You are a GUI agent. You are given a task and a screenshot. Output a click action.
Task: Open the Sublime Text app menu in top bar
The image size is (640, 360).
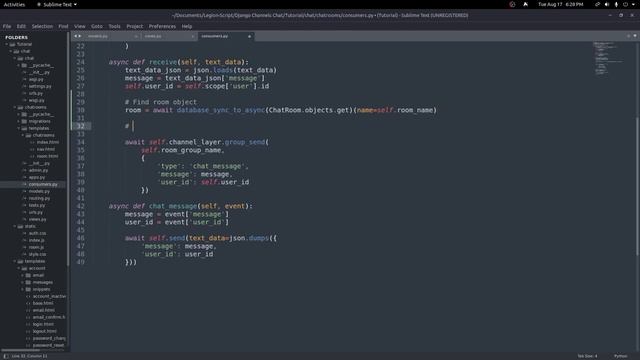click(x=57, y=4)
